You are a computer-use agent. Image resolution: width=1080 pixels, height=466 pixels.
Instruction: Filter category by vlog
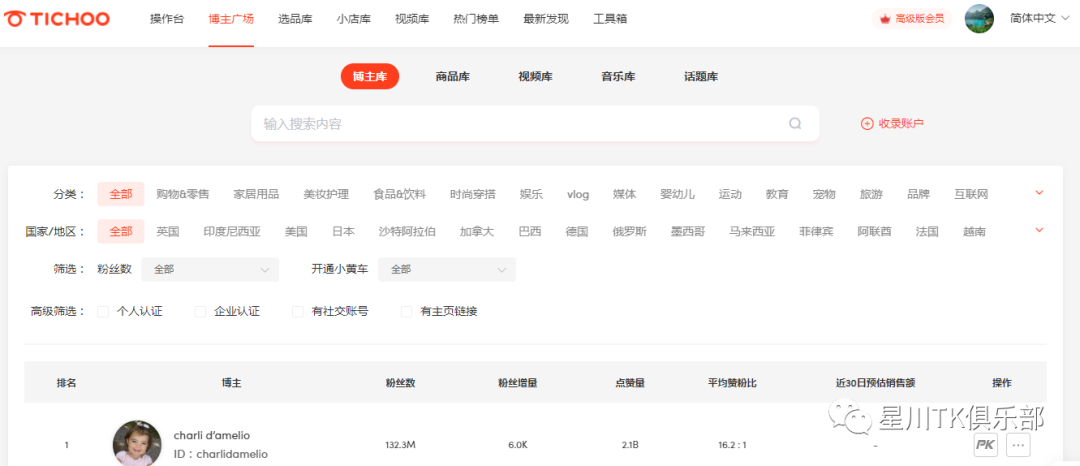click(578, 194)
